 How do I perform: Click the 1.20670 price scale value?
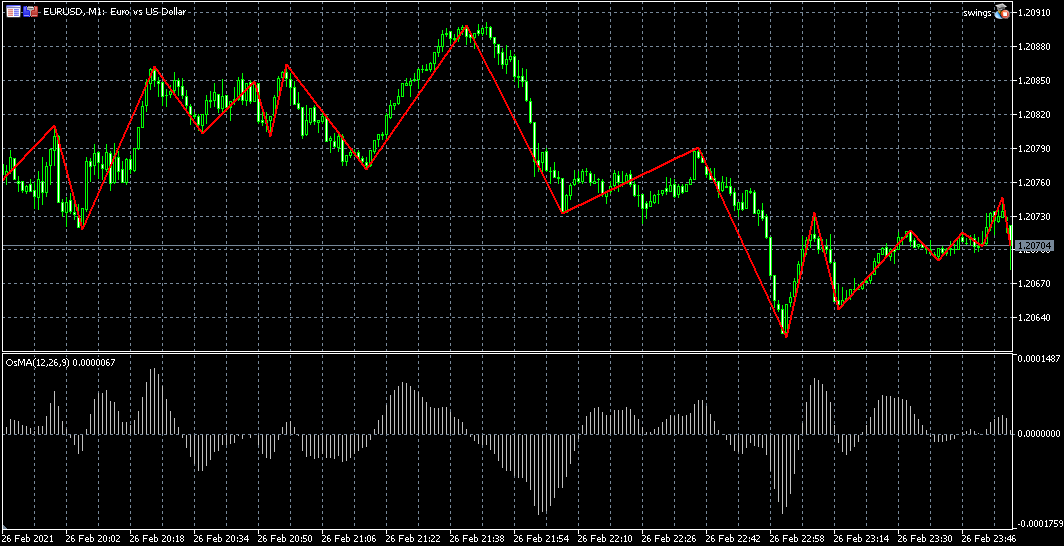(1035, 283)
